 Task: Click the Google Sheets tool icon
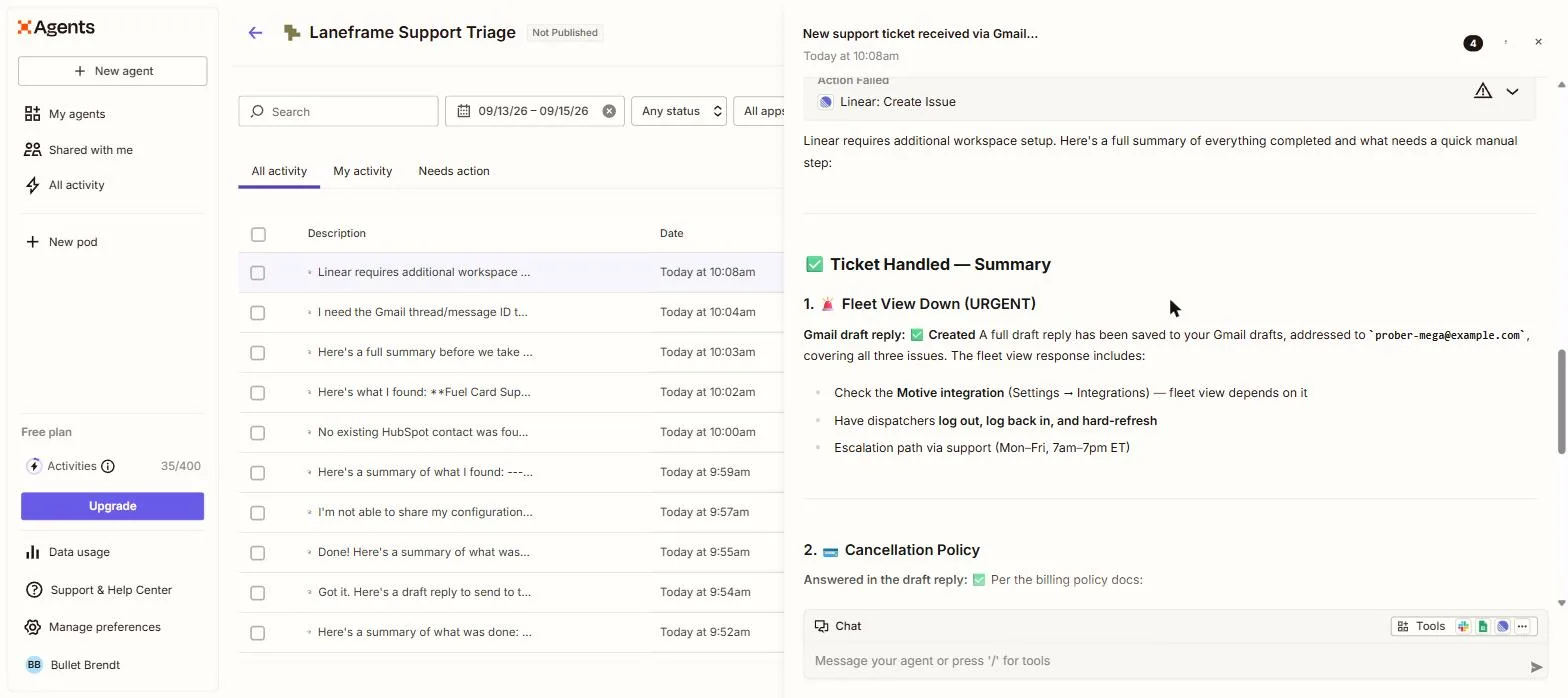tap(1483, 626)
